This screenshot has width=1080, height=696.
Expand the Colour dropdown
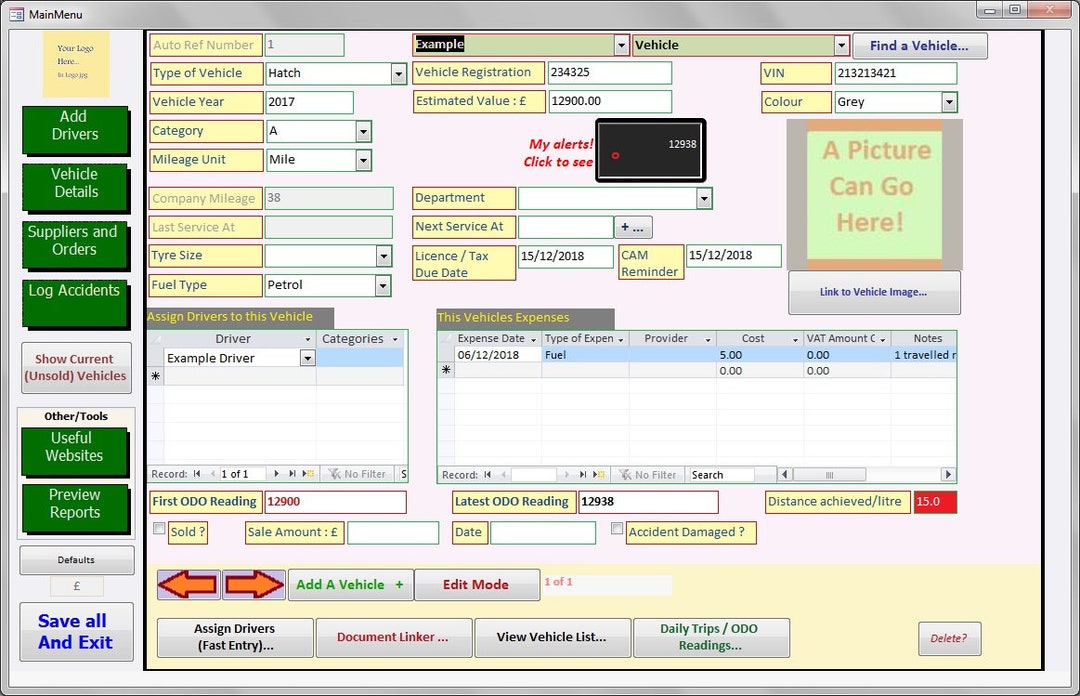pyautogui.click(x=949, y=101)
